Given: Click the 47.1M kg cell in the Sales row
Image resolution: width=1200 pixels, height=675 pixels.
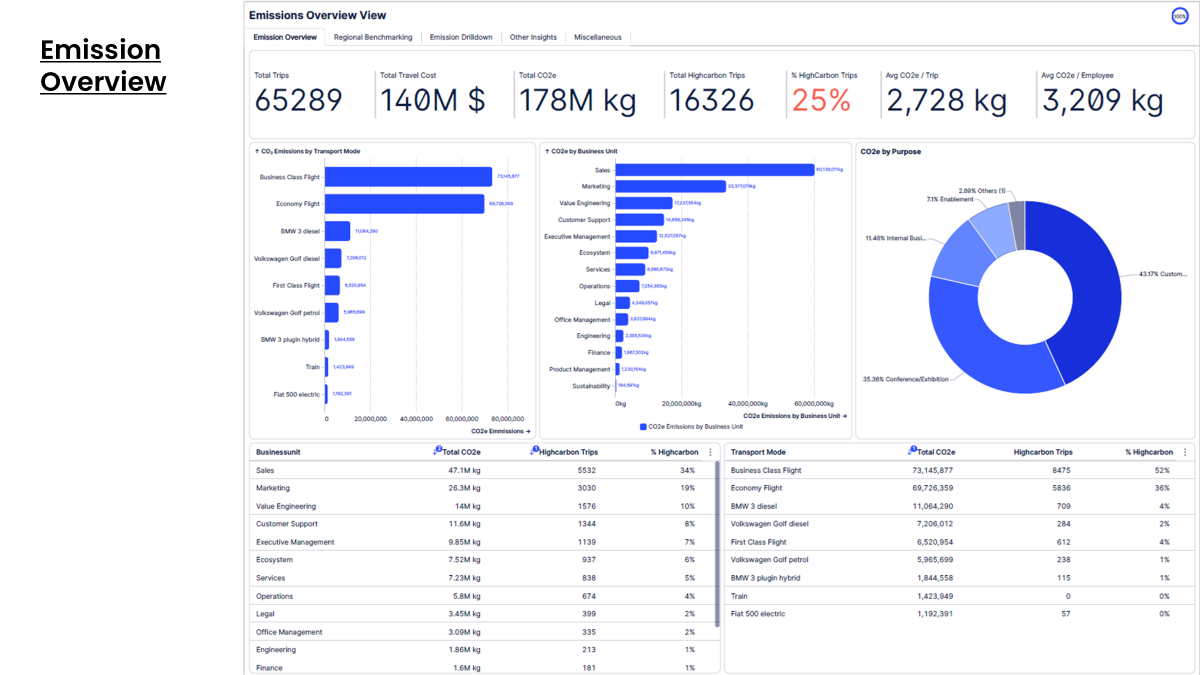Looking at the screenshot, I should [x=464, y=470].
